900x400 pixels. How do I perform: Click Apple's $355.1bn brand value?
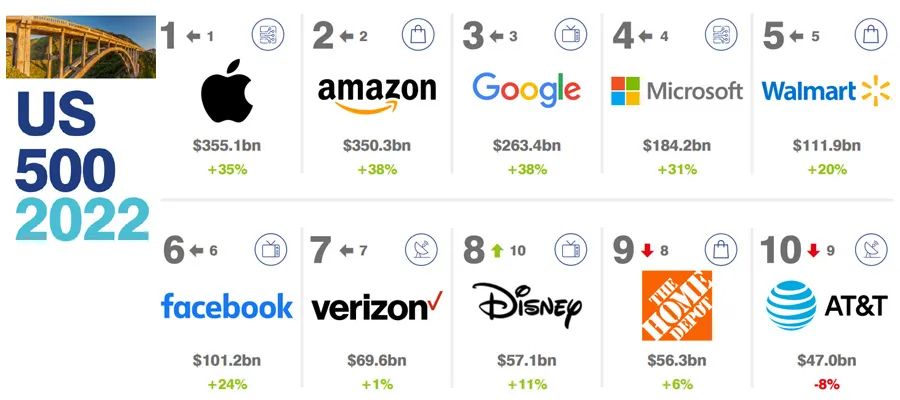pyautogui.click(x=227, y=146)
